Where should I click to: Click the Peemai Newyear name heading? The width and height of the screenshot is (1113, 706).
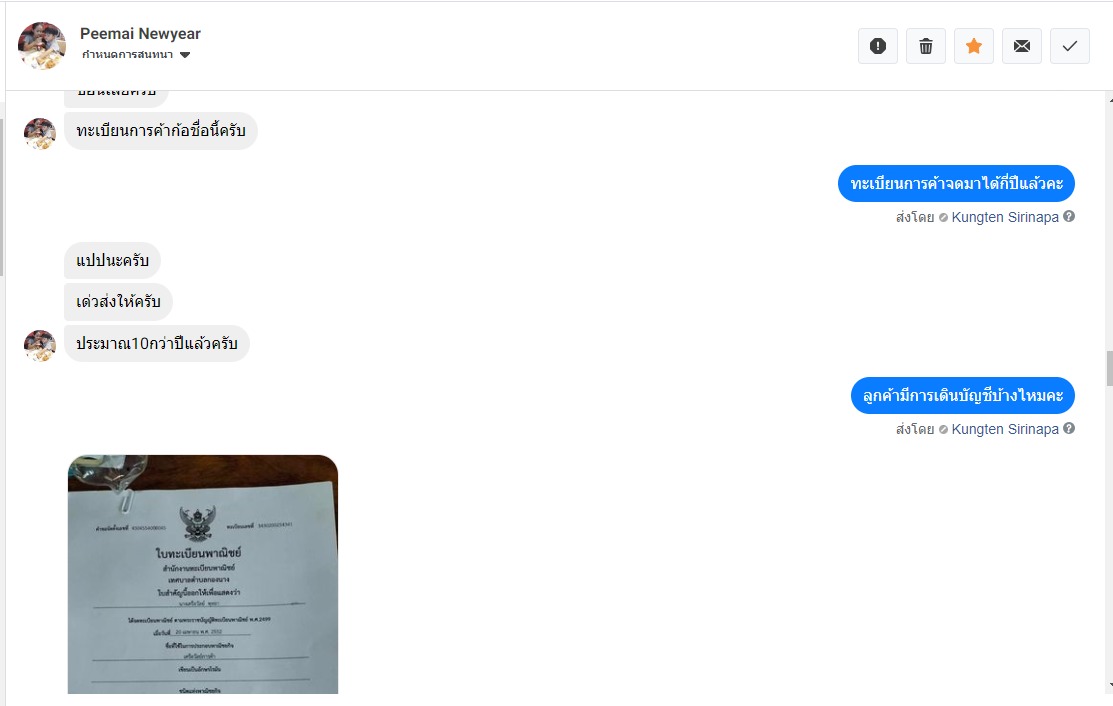coord(140,33)
